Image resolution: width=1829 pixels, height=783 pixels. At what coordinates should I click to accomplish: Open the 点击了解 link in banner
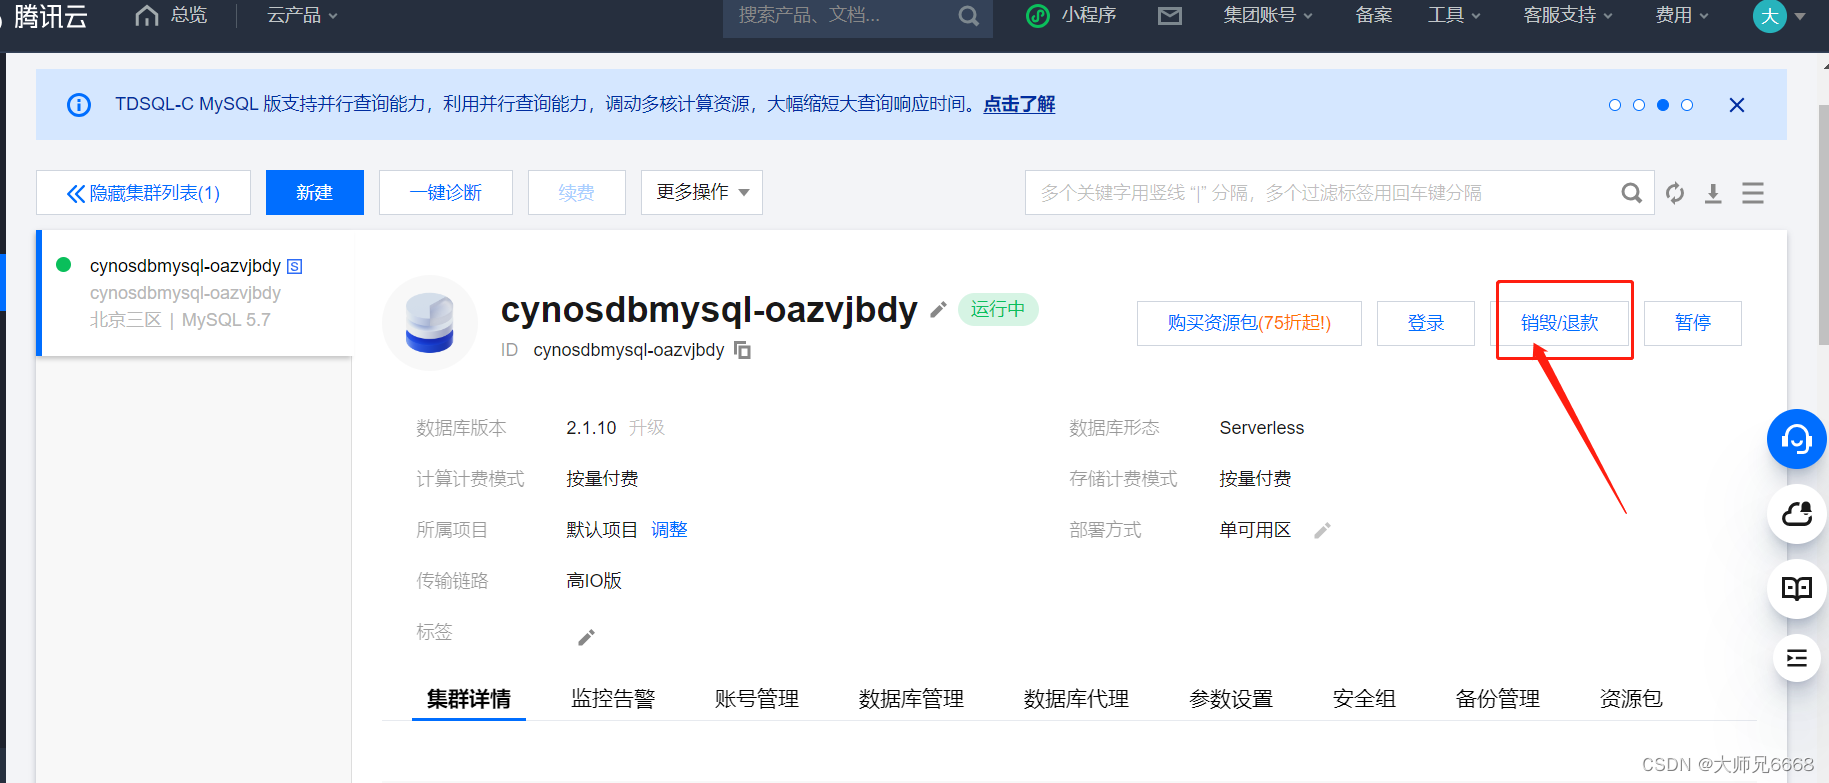tap(1019, 104)
